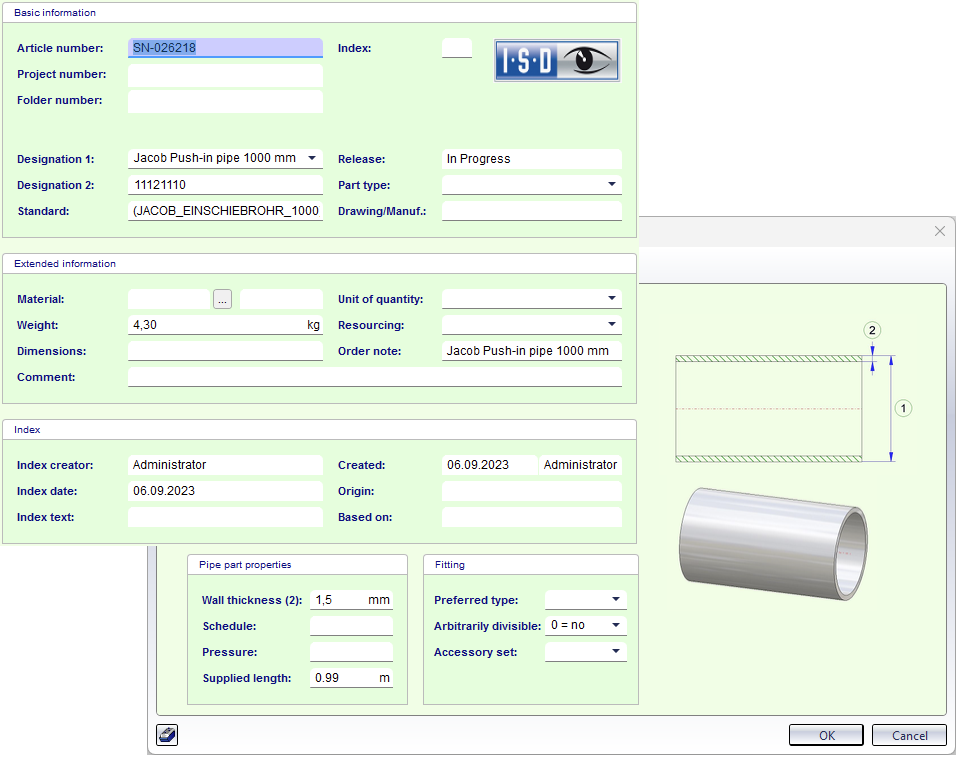Click the Dimensions input field
Image resolution: width=959 pixels, height=758 pixels.
click(x=225, y=351)
